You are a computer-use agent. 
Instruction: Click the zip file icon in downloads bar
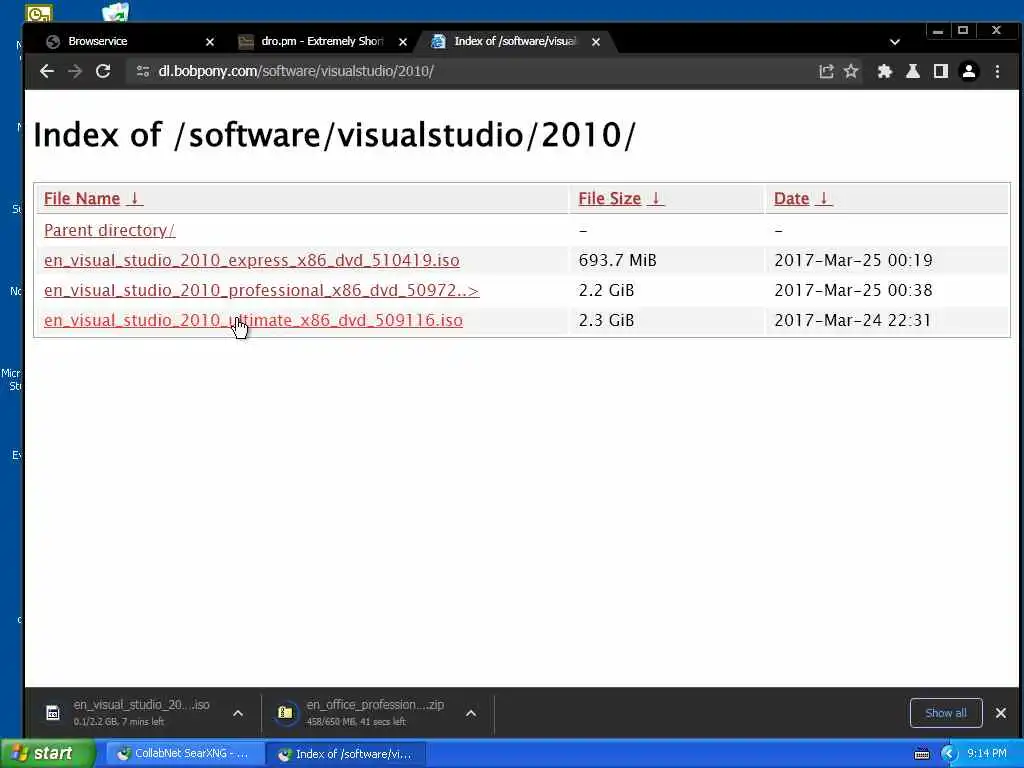[x=285, y=713]
